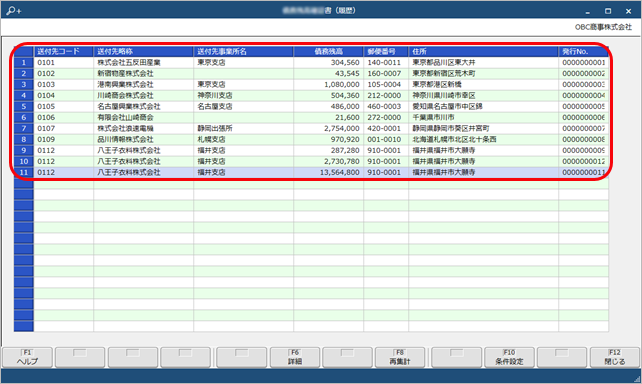The width and height of the screenshot is (642, 384).
Task: Click the F10 条件設定 button
Action: (x=509, y=357)
